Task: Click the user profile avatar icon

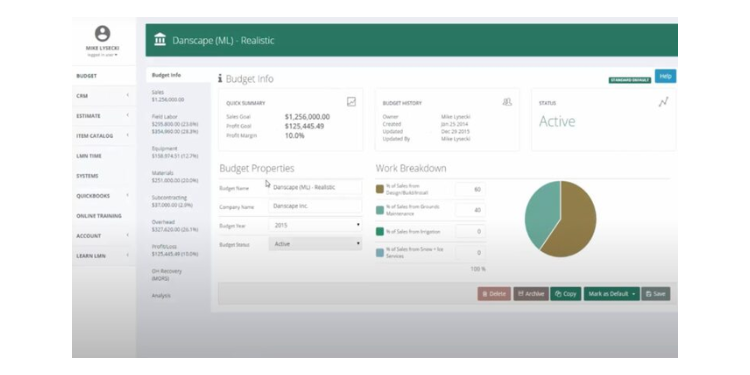Action: [x=102, y=33]
